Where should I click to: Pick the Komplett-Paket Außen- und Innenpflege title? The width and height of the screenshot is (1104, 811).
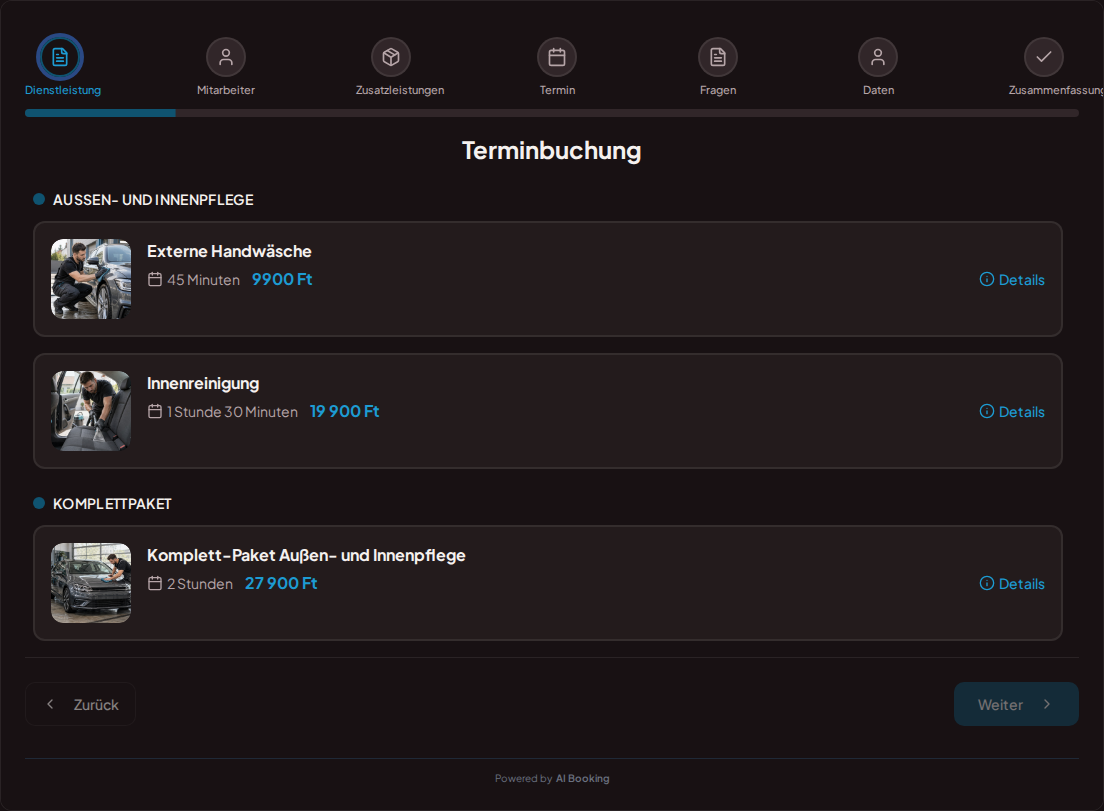coord(306,555)
